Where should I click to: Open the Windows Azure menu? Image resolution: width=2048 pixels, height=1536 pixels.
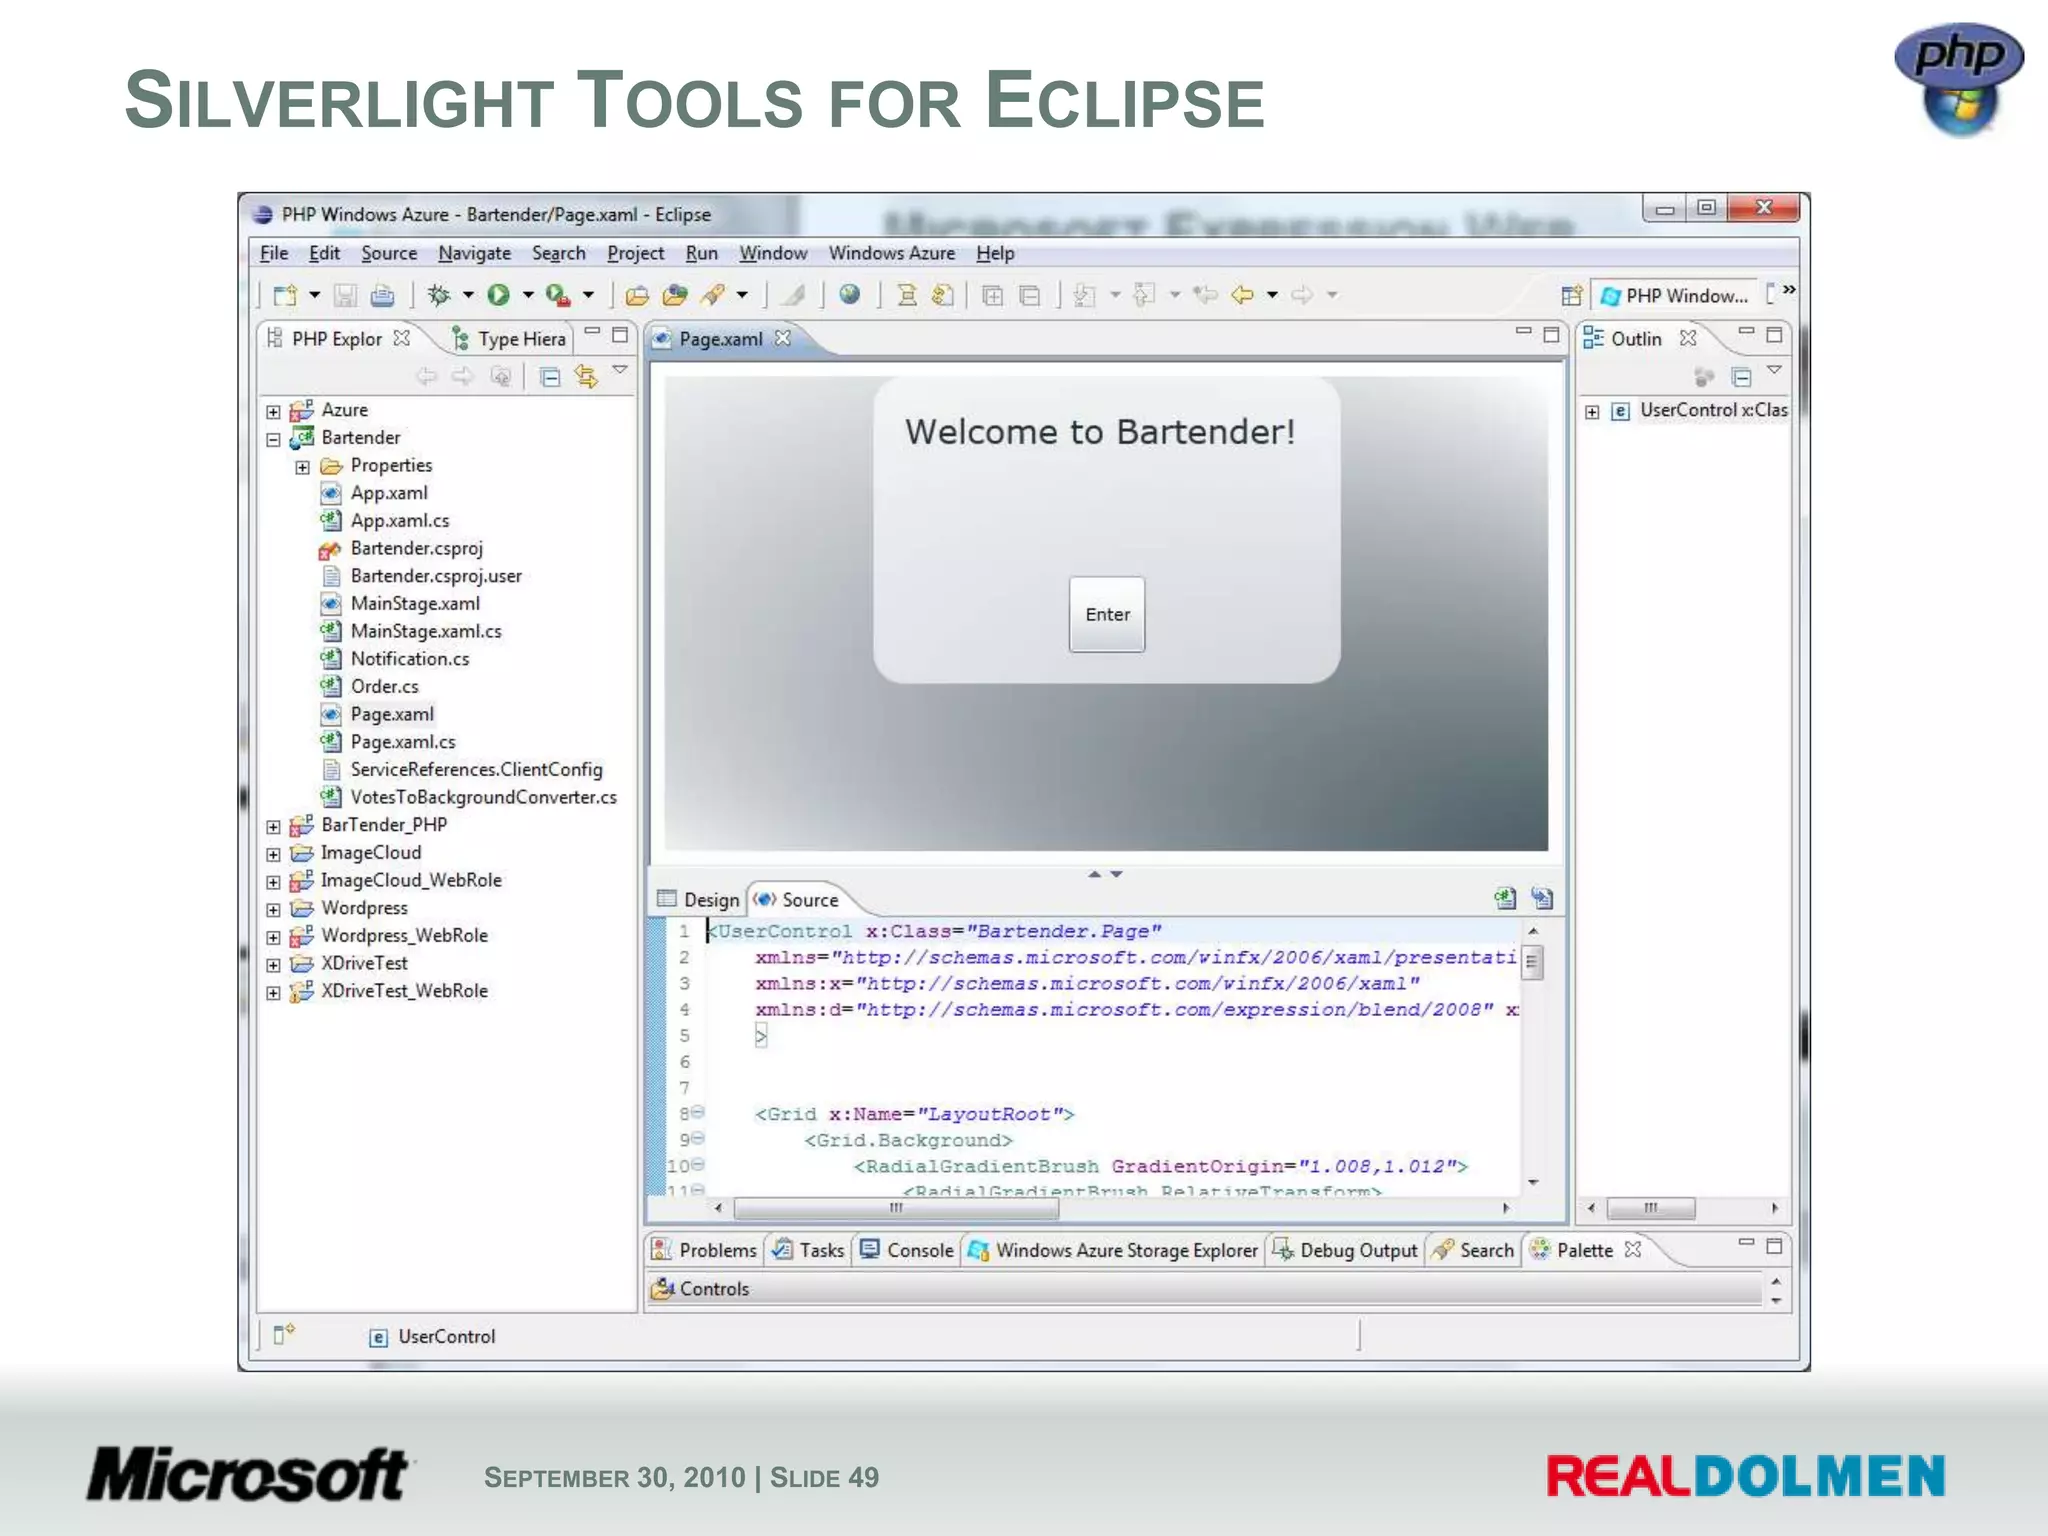891,253
